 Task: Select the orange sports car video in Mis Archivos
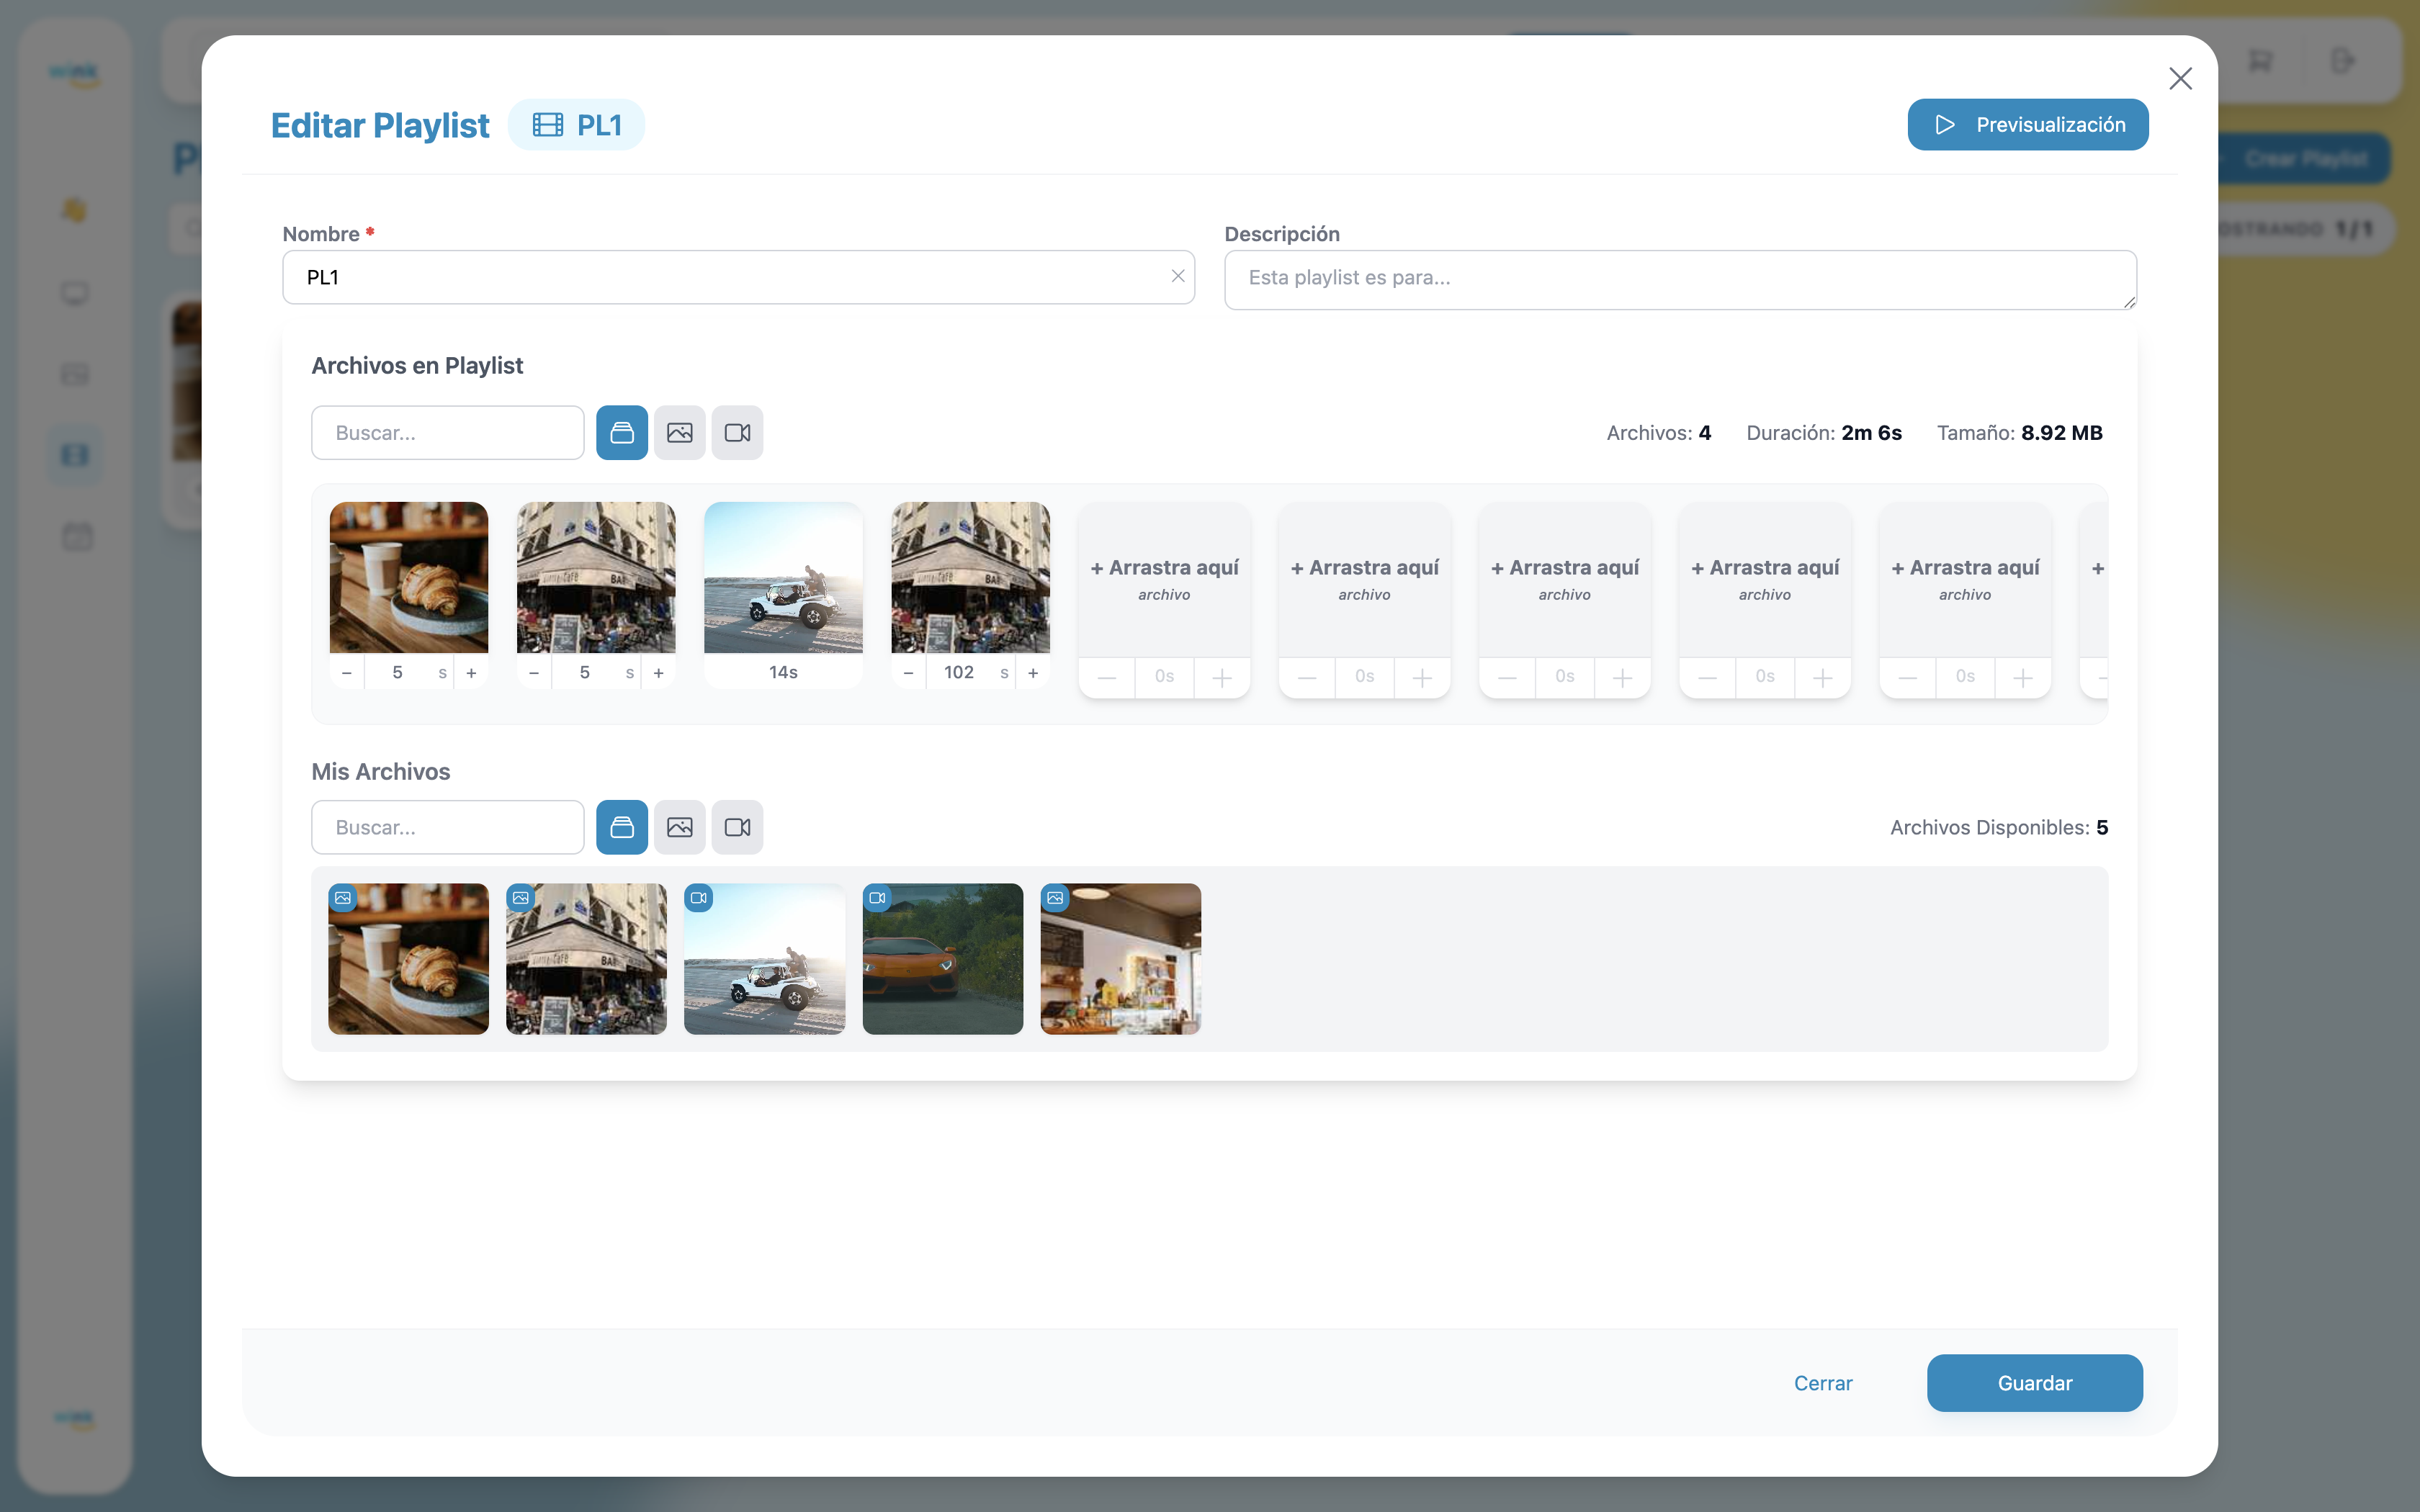click(942, 958)
